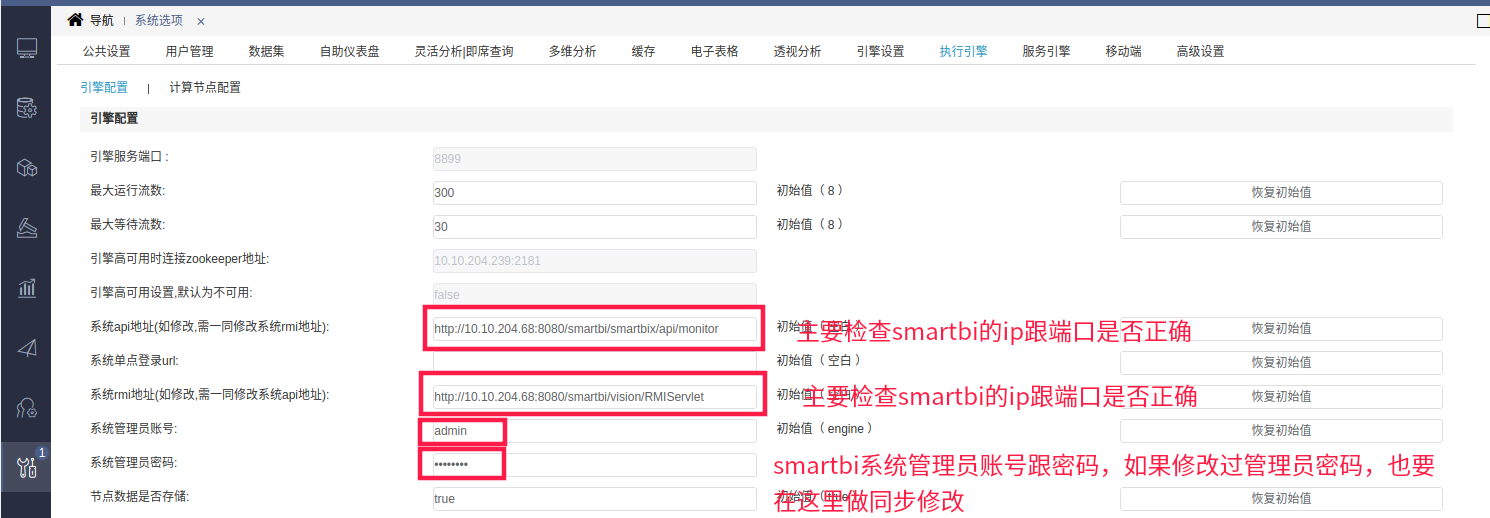Open the 缓存 tab
This screenshot has width=1490, height=518.
click(643, 51)
